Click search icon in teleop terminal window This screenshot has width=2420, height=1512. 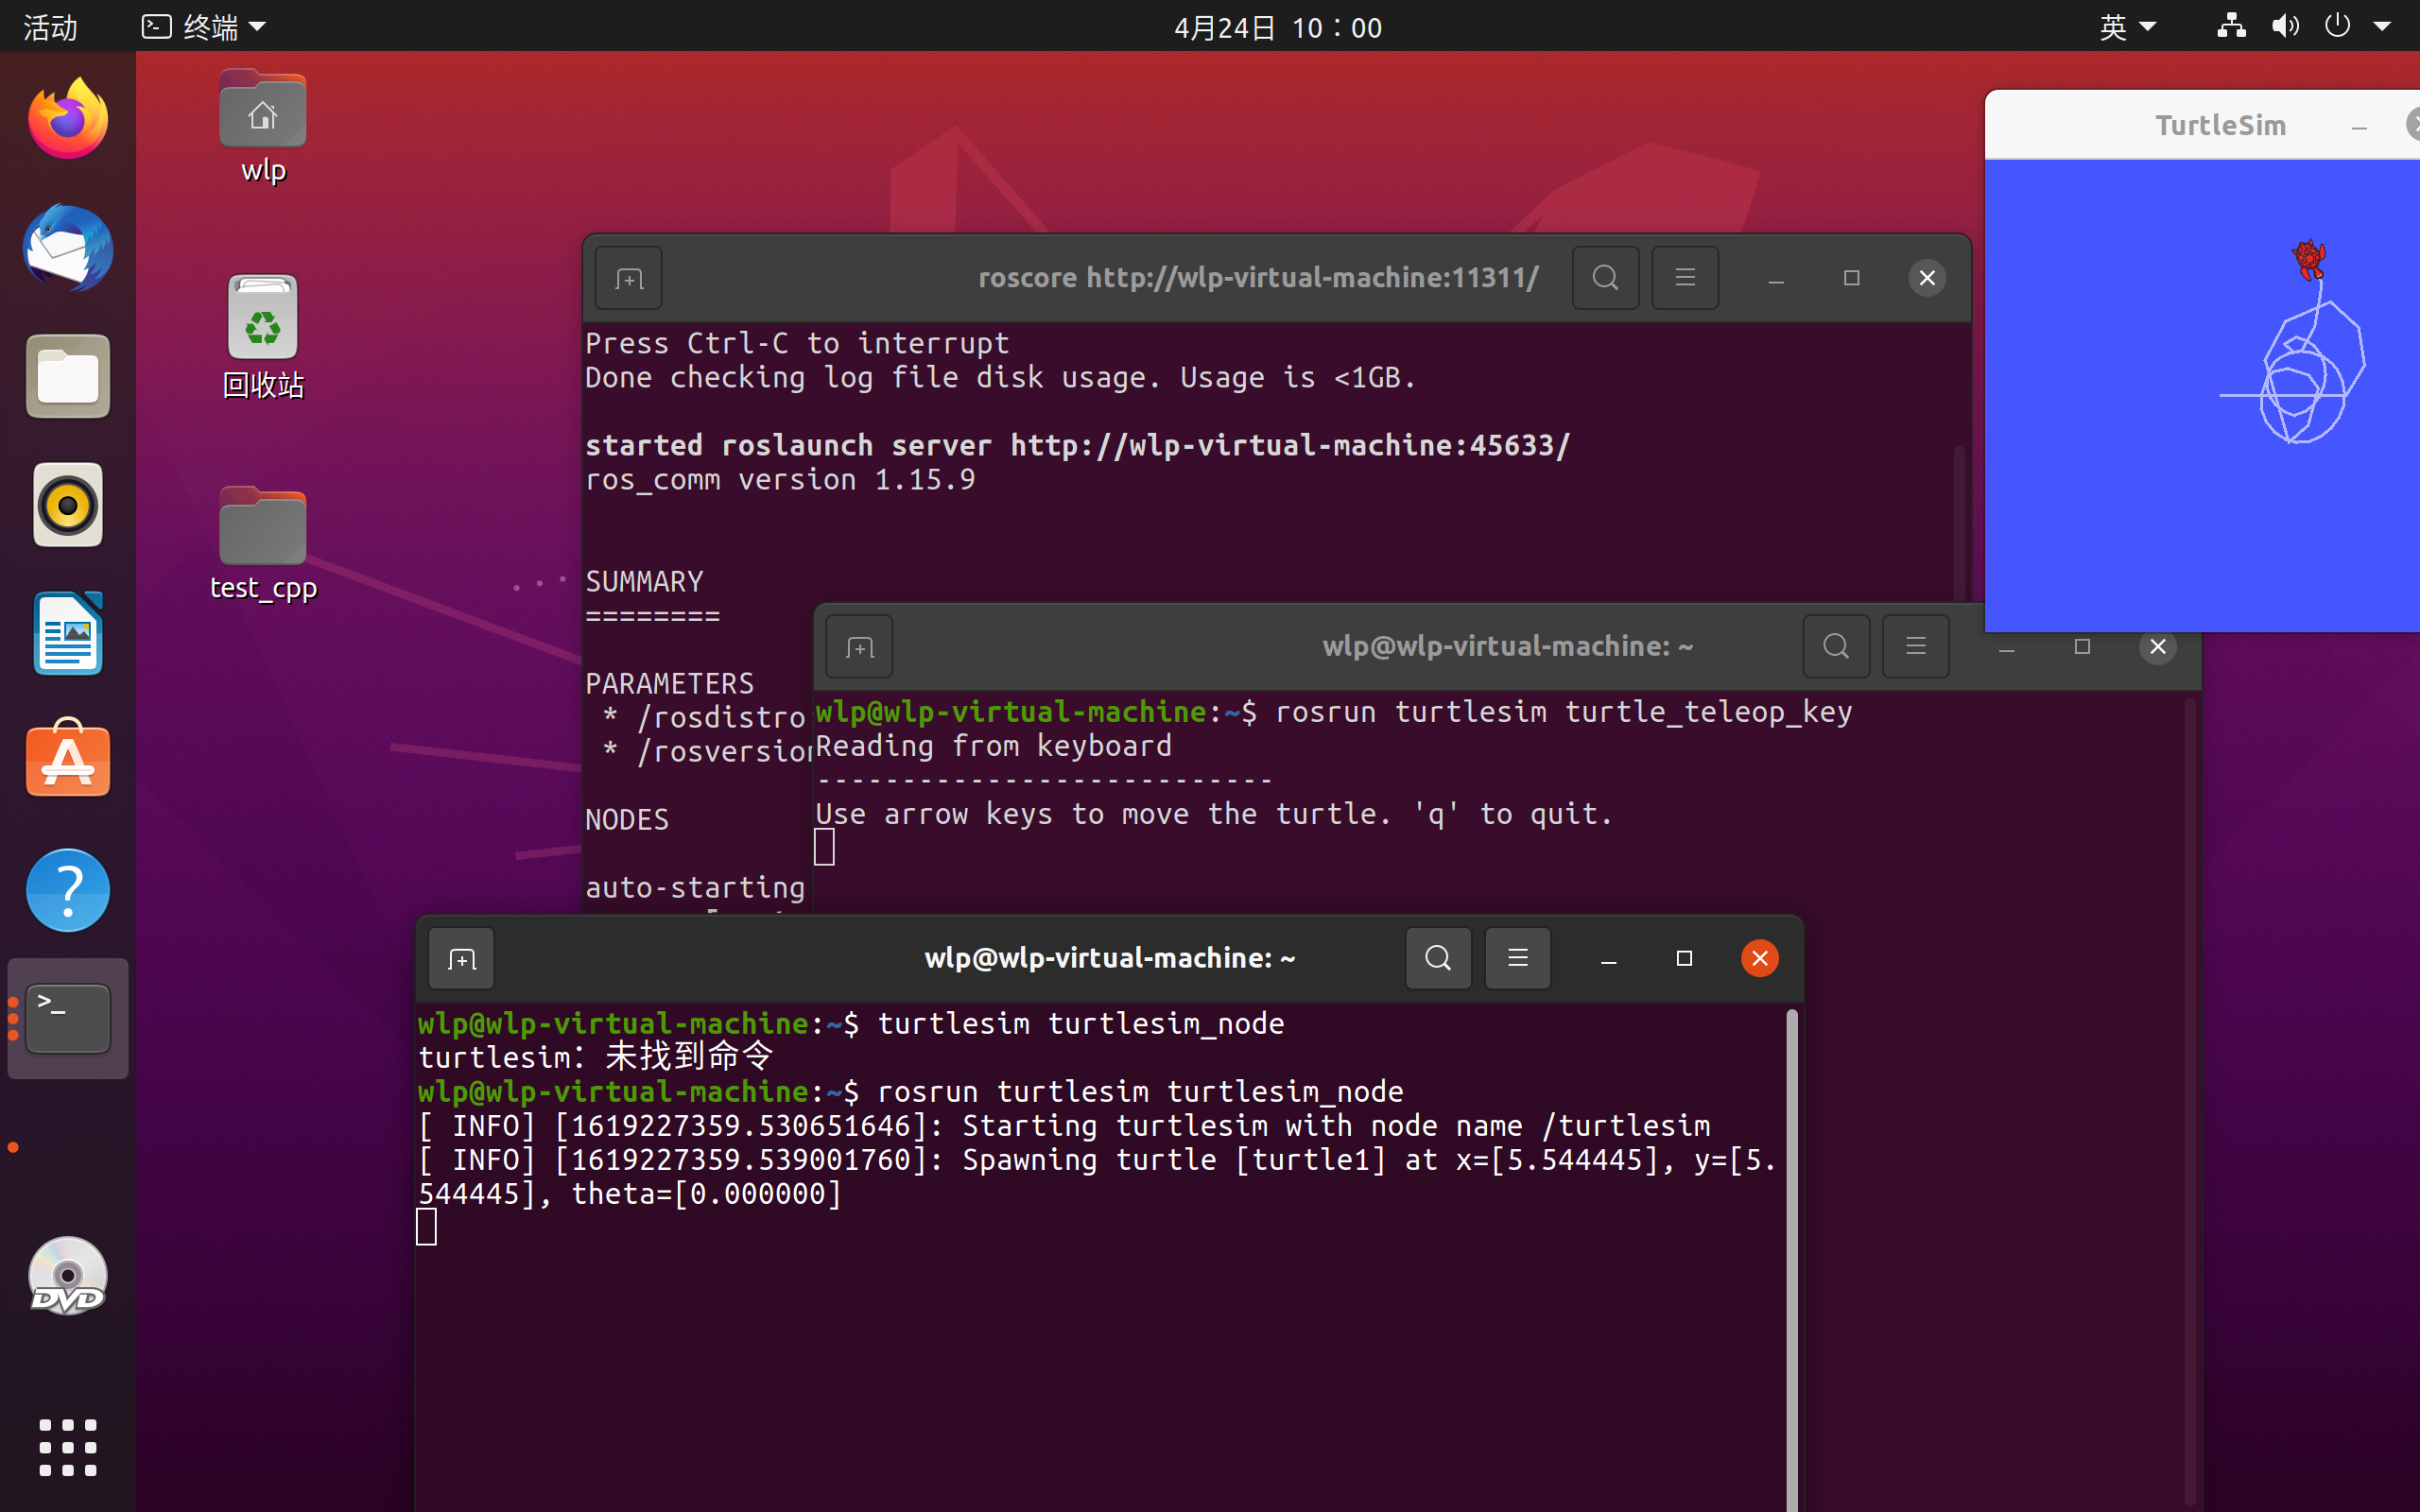1835,647
